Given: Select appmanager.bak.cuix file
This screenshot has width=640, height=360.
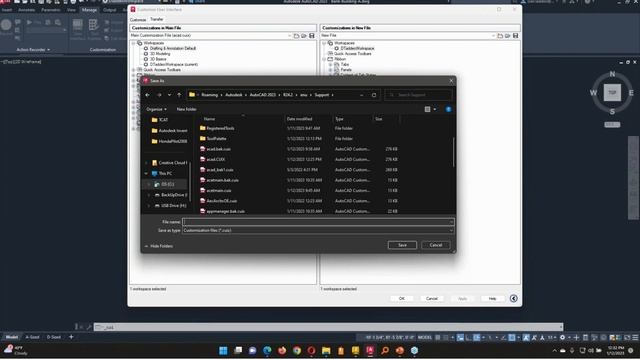Looking at the screenshot, I should 225,211.
